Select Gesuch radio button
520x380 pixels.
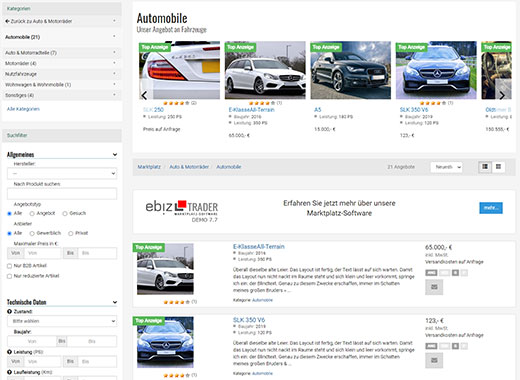(65, 213)
